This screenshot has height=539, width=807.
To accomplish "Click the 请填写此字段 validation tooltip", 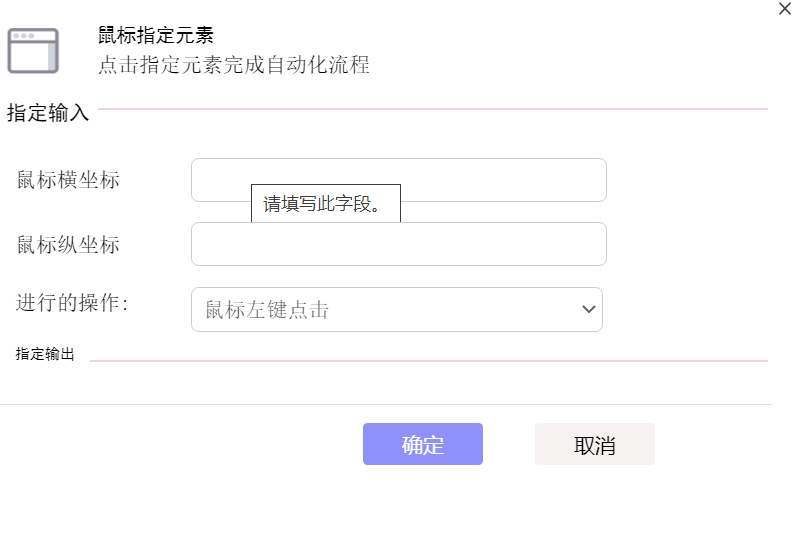I will click(x=326, y=203).
